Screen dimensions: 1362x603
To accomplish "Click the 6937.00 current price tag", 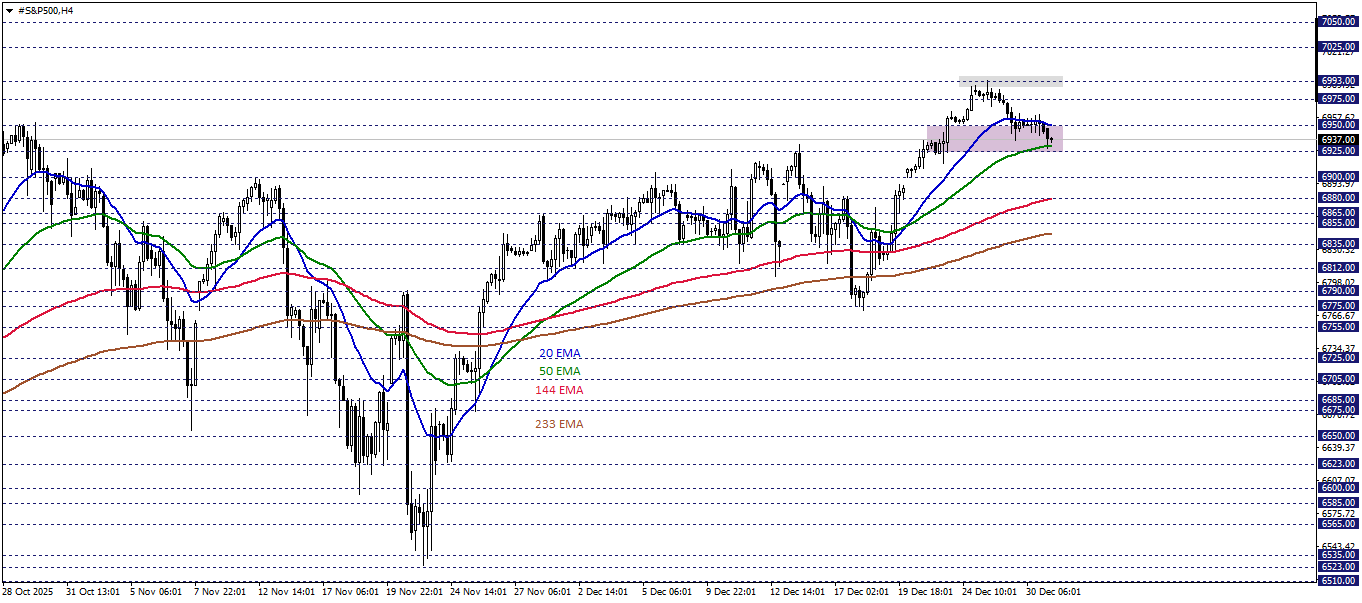I will click(1336, 140).
